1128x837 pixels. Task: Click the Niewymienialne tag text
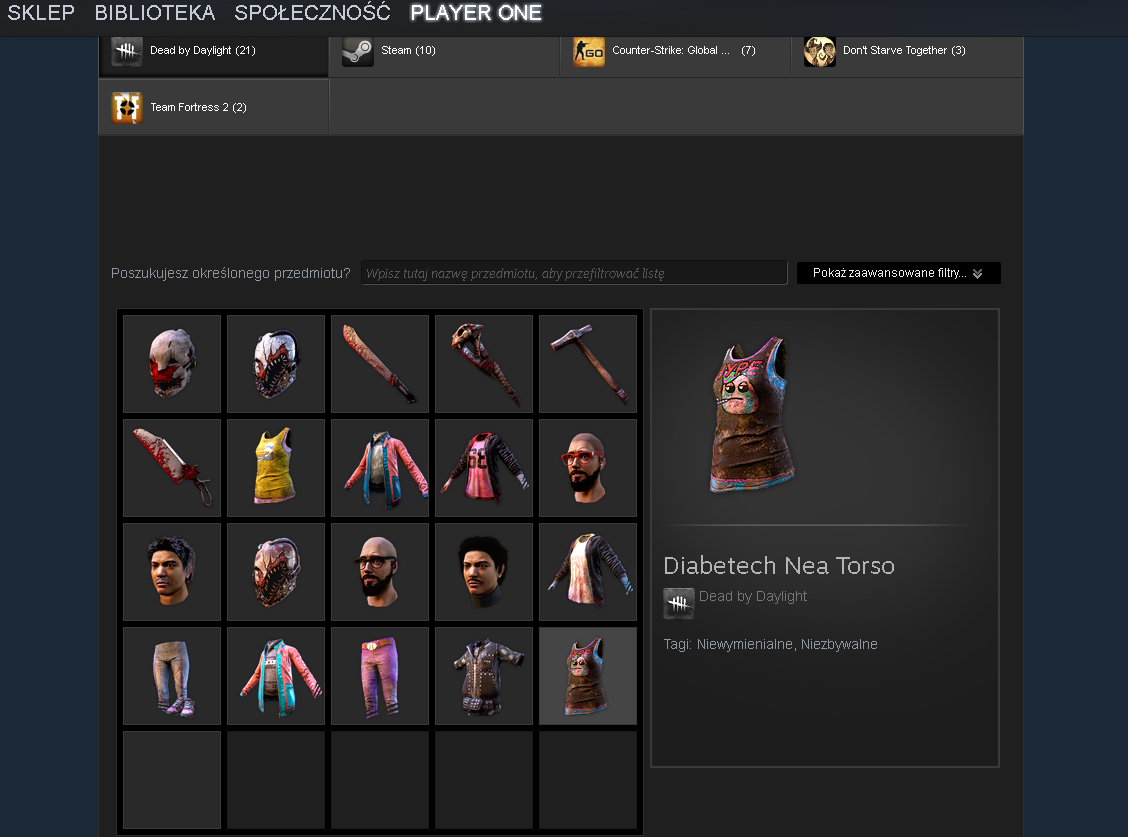click(x=745, y=644)
